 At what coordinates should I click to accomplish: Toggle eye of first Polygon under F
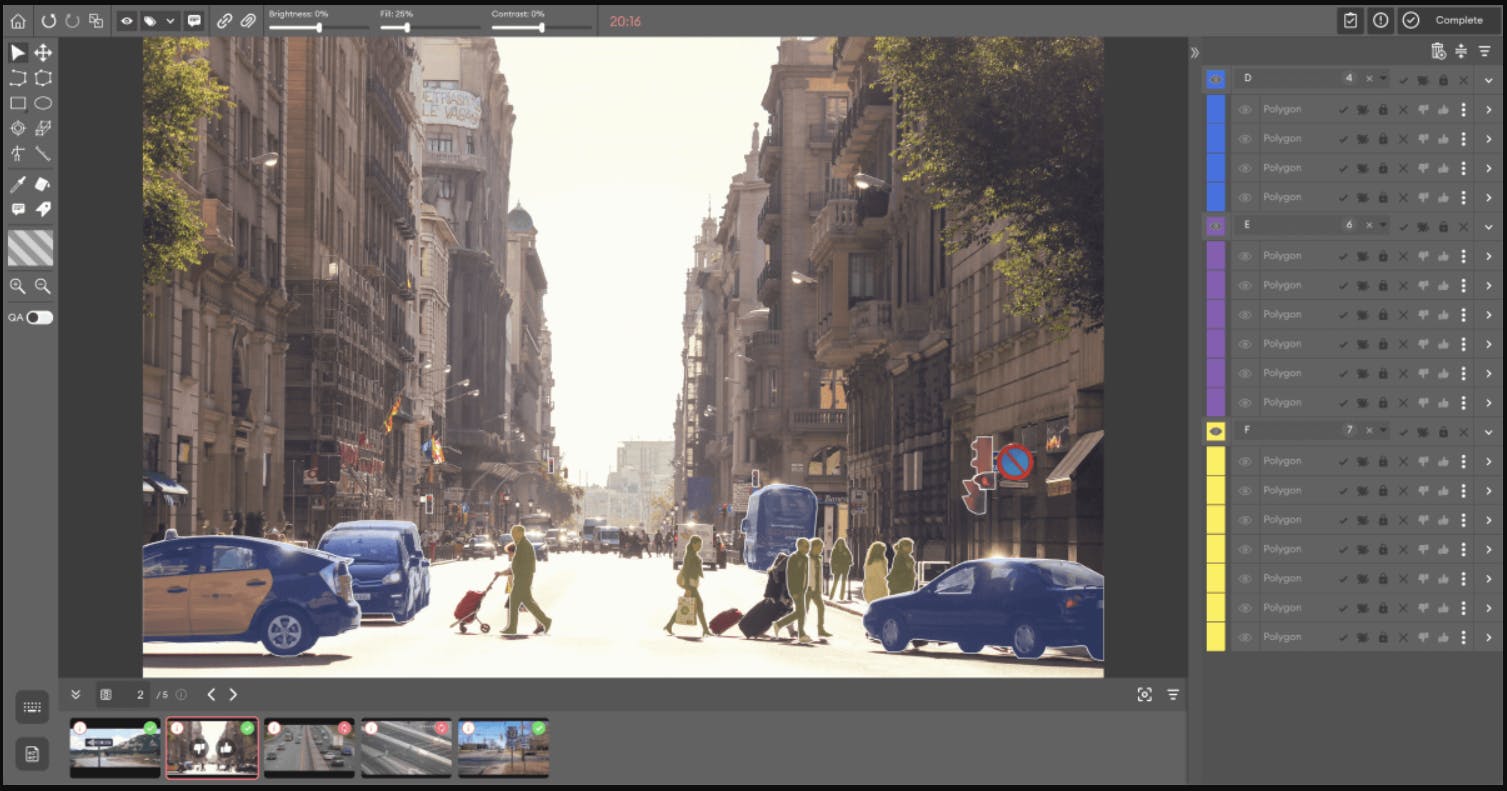pyautogui.click(x=1245, y=461)
